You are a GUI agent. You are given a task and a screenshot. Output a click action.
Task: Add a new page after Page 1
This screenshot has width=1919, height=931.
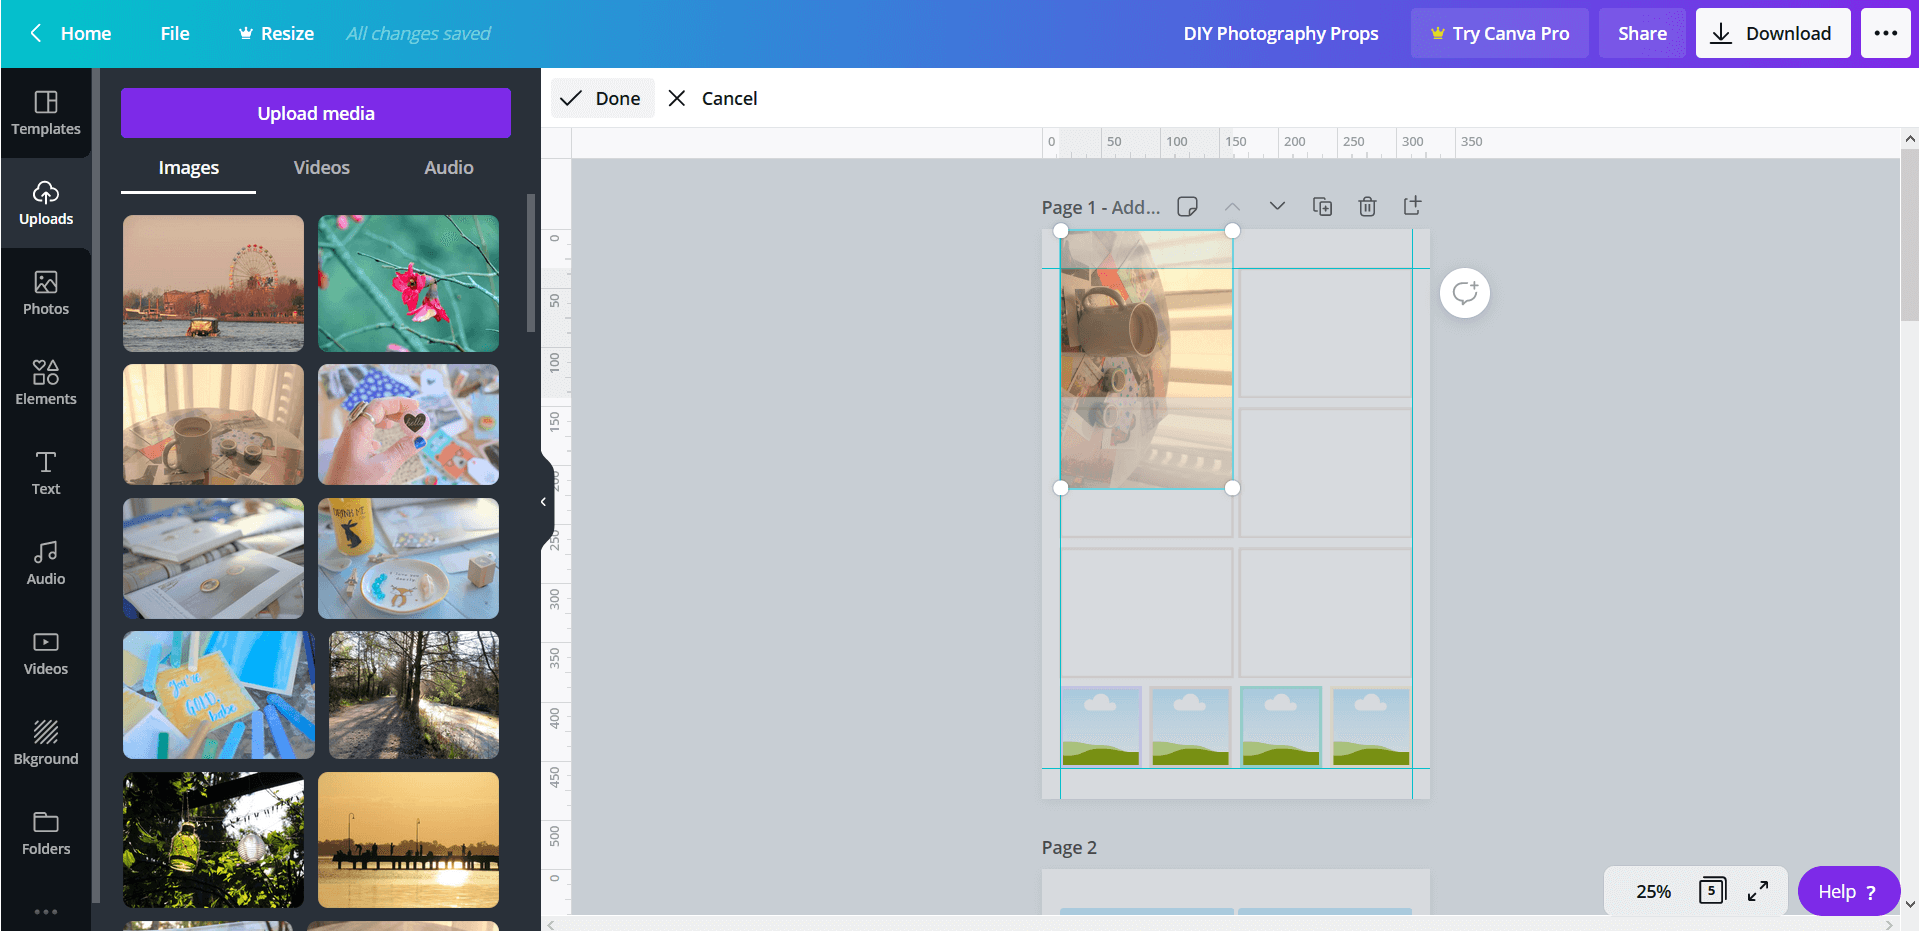[1412, 206]
